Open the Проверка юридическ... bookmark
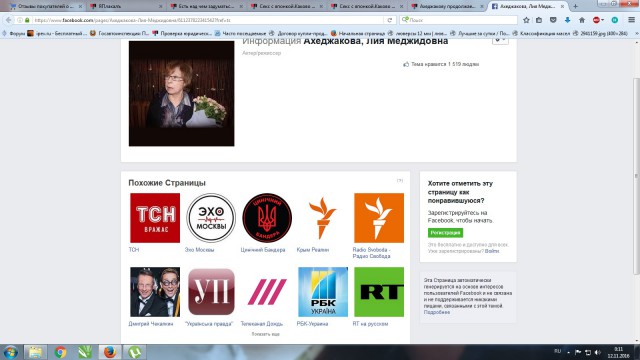This screenshot has width=640, height=360. [x=182, y=33]
